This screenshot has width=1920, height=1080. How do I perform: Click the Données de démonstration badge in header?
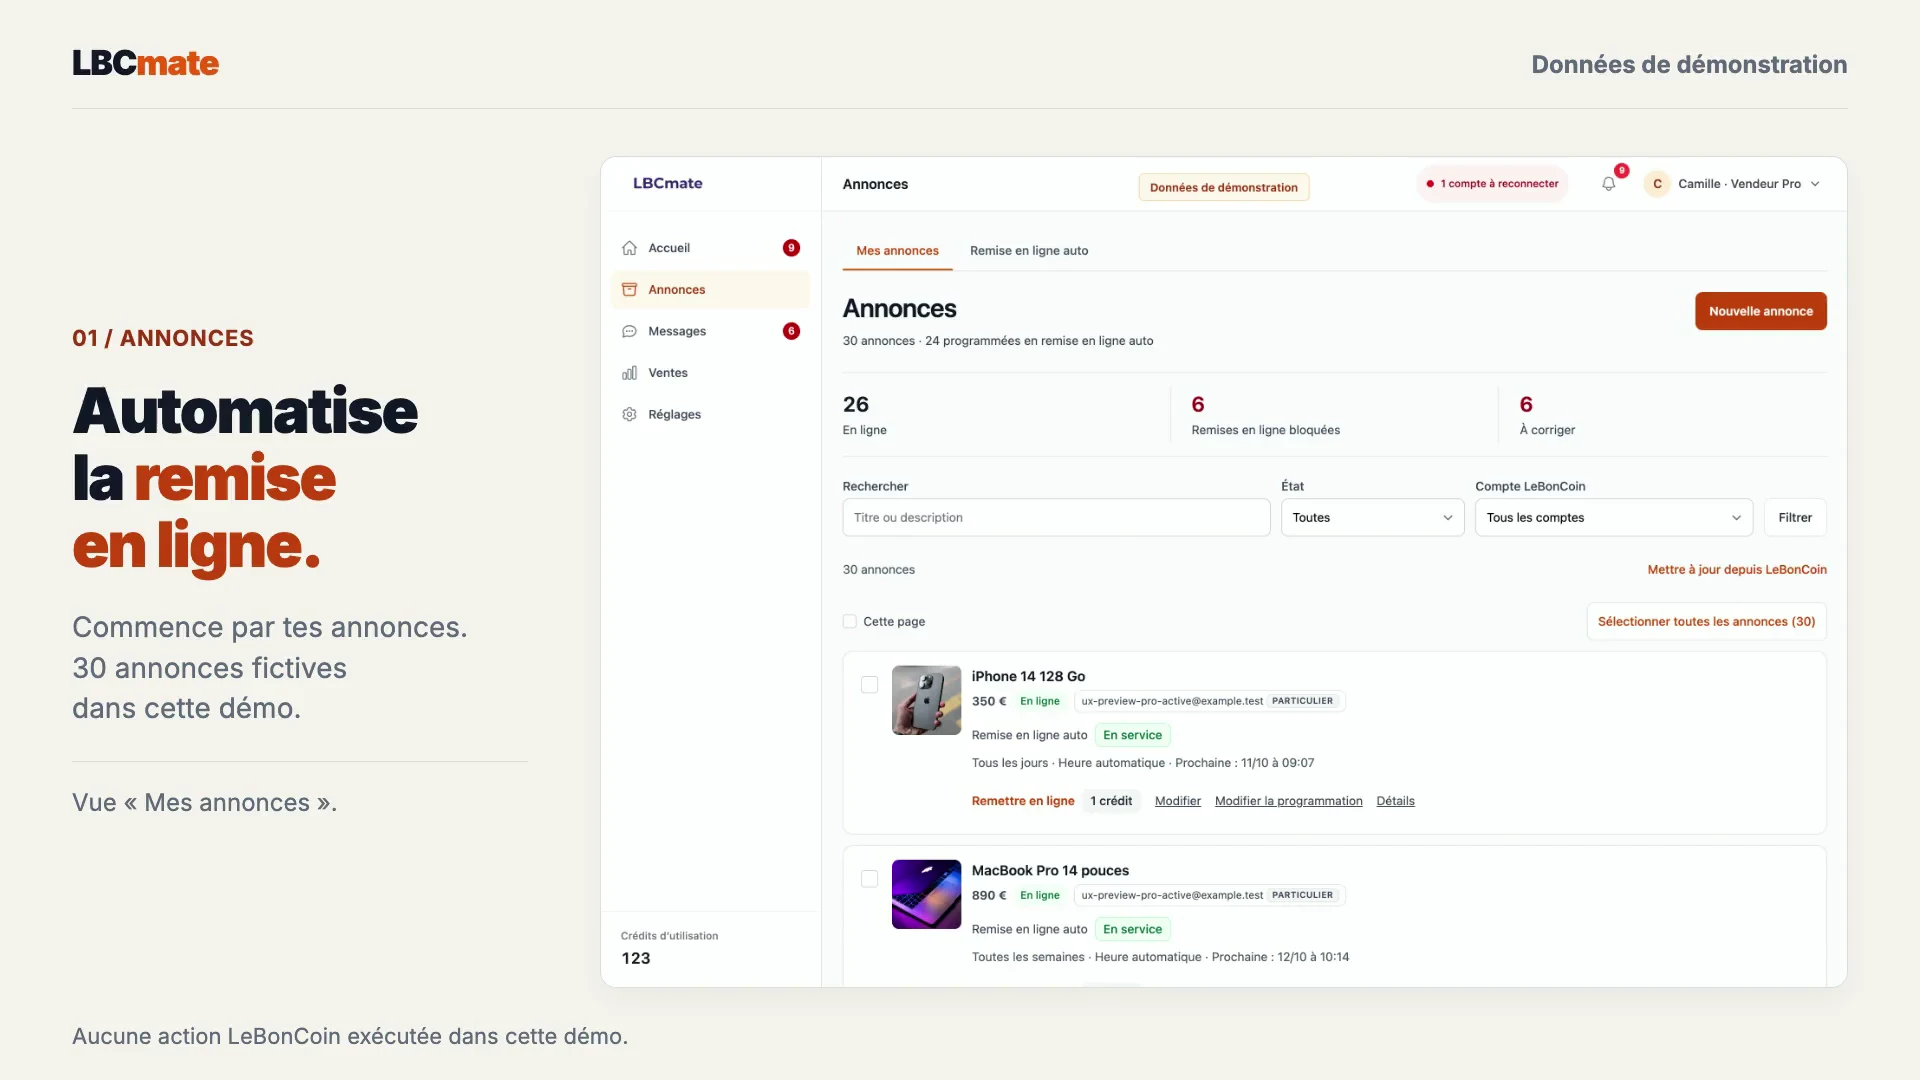(1223, 187)
